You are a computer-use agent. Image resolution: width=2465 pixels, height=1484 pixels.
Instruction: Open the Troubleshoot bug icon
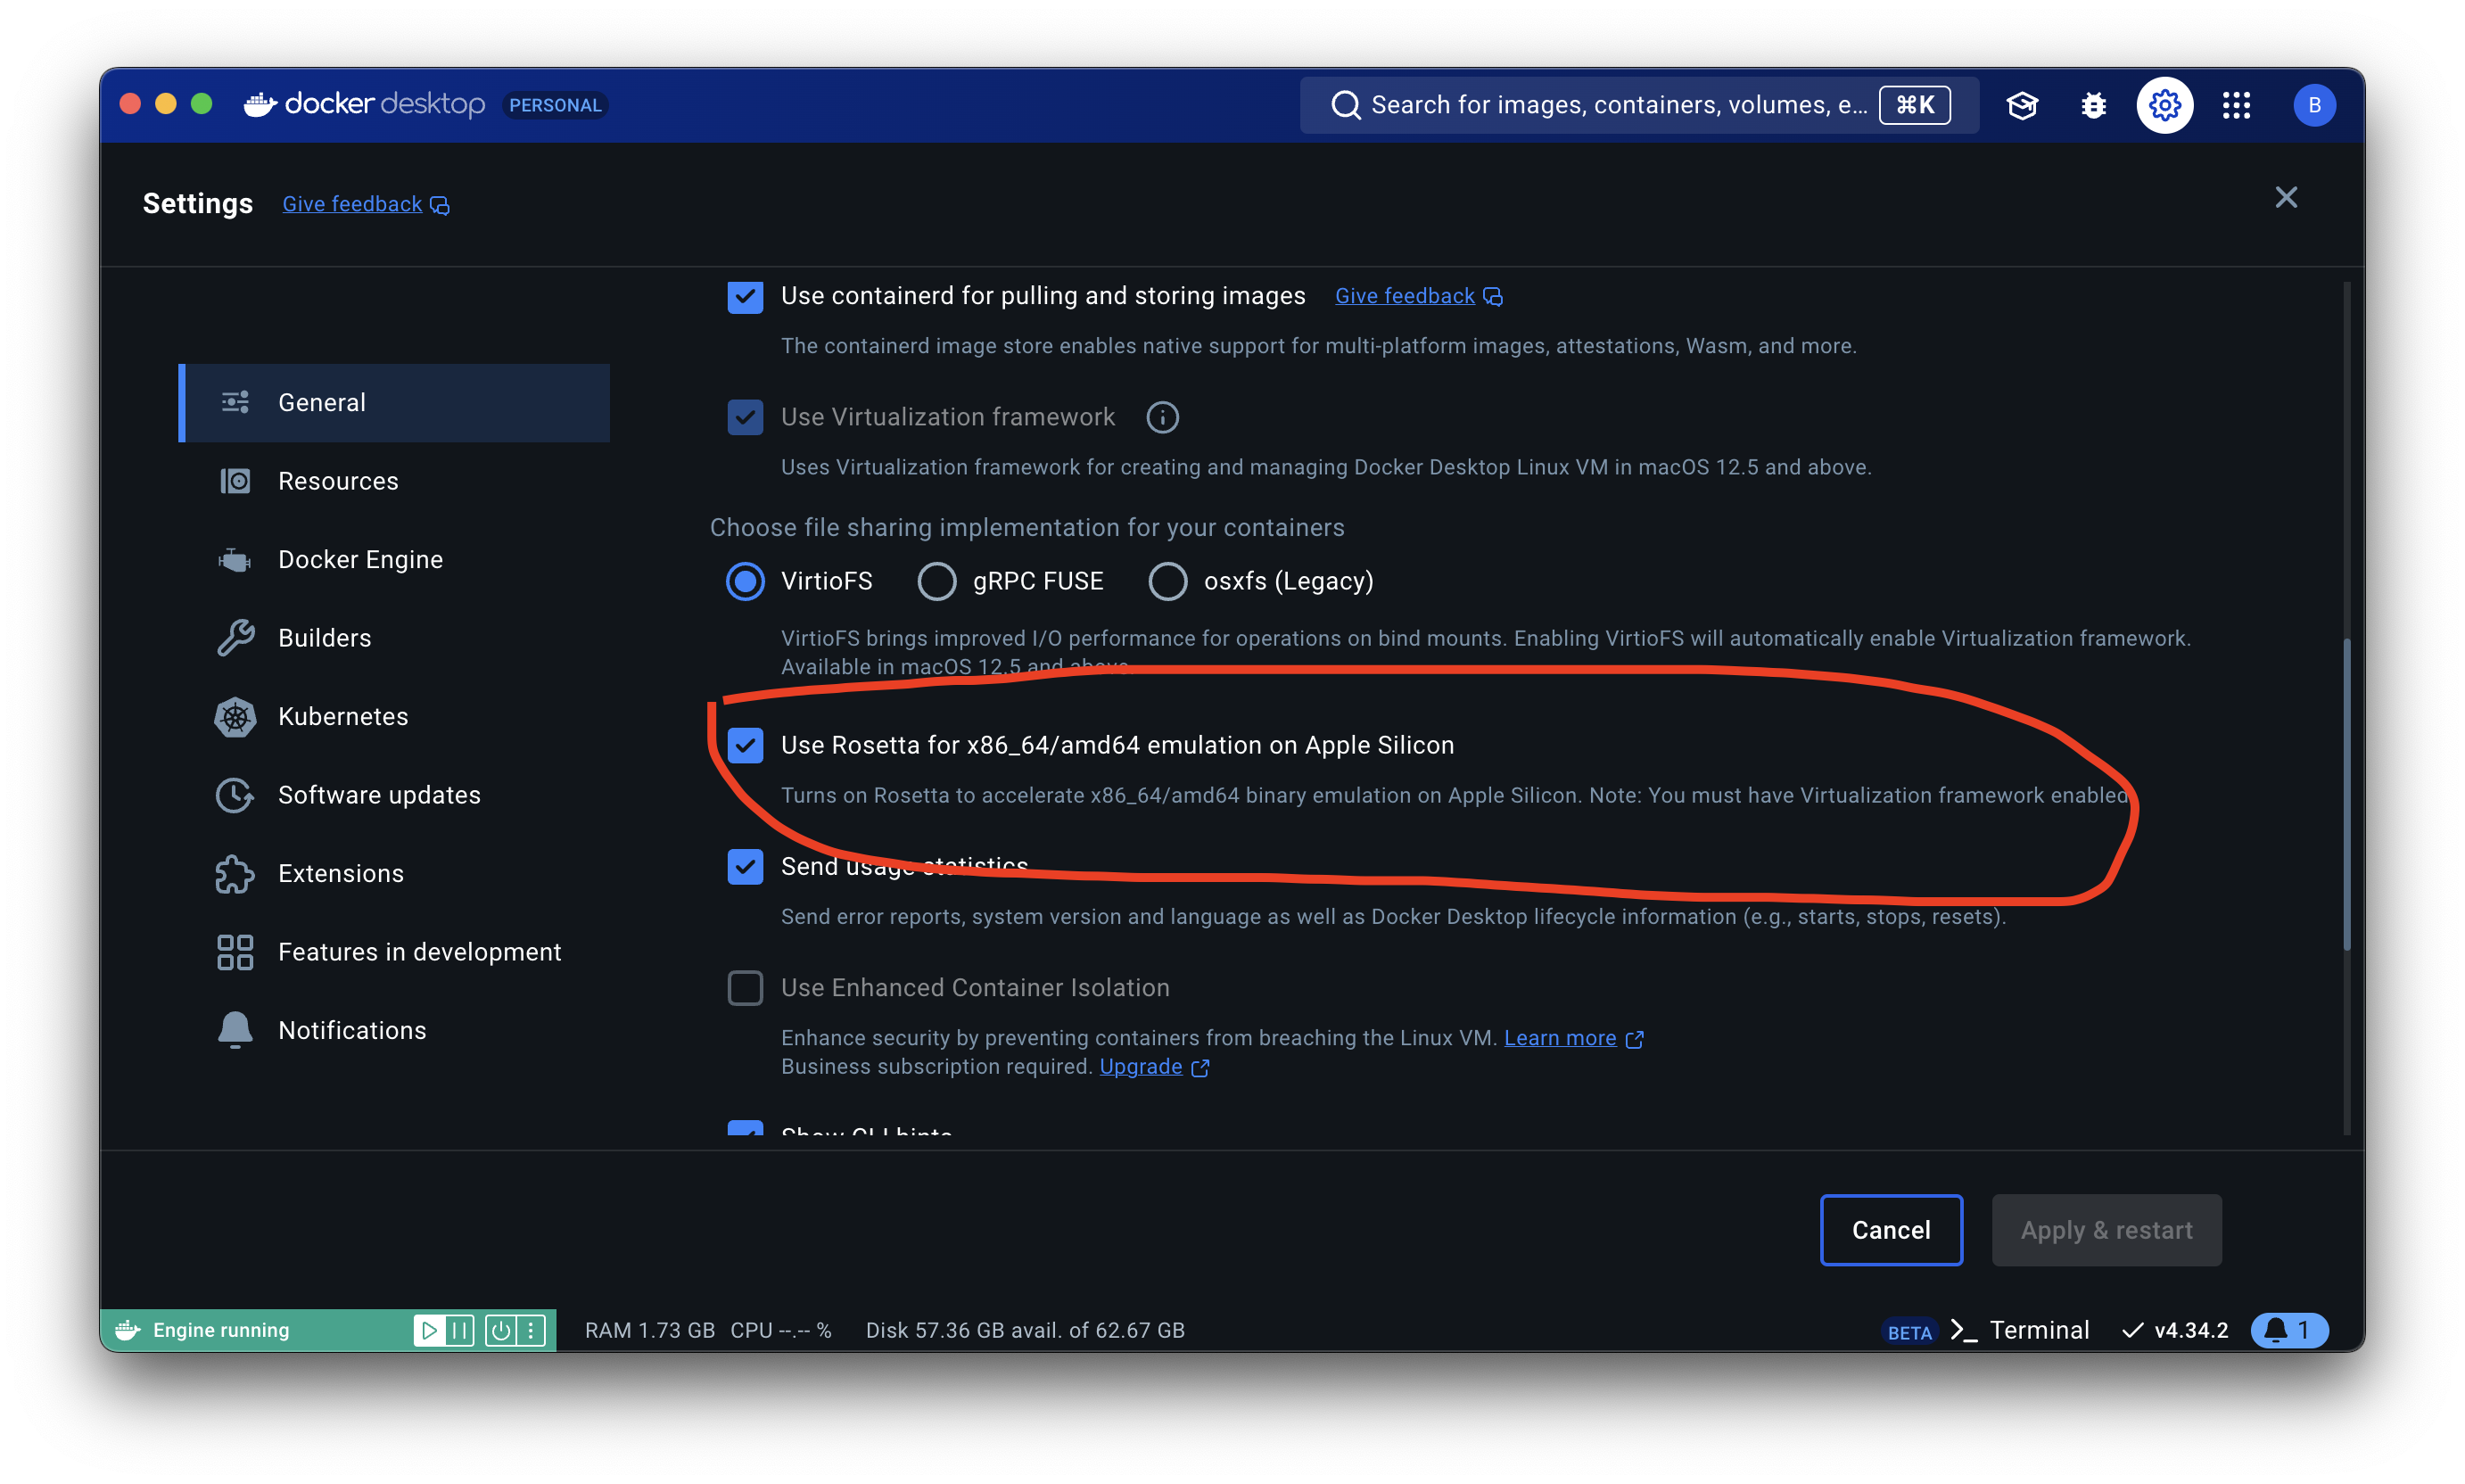tap(2093, 105)
